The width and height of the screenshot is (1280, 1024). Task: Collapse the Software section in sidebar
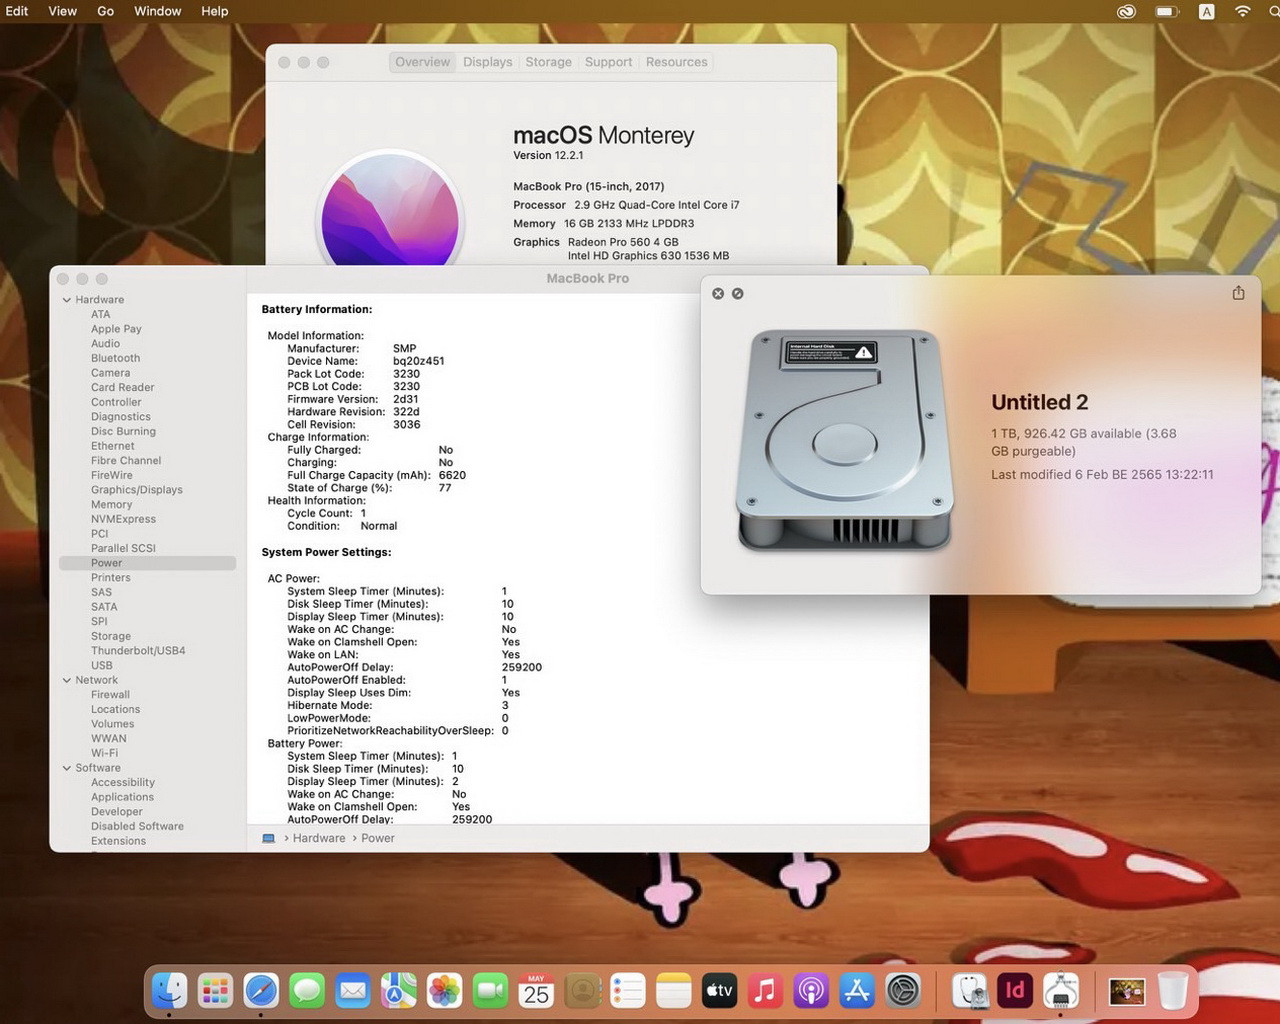pos(67,768)
